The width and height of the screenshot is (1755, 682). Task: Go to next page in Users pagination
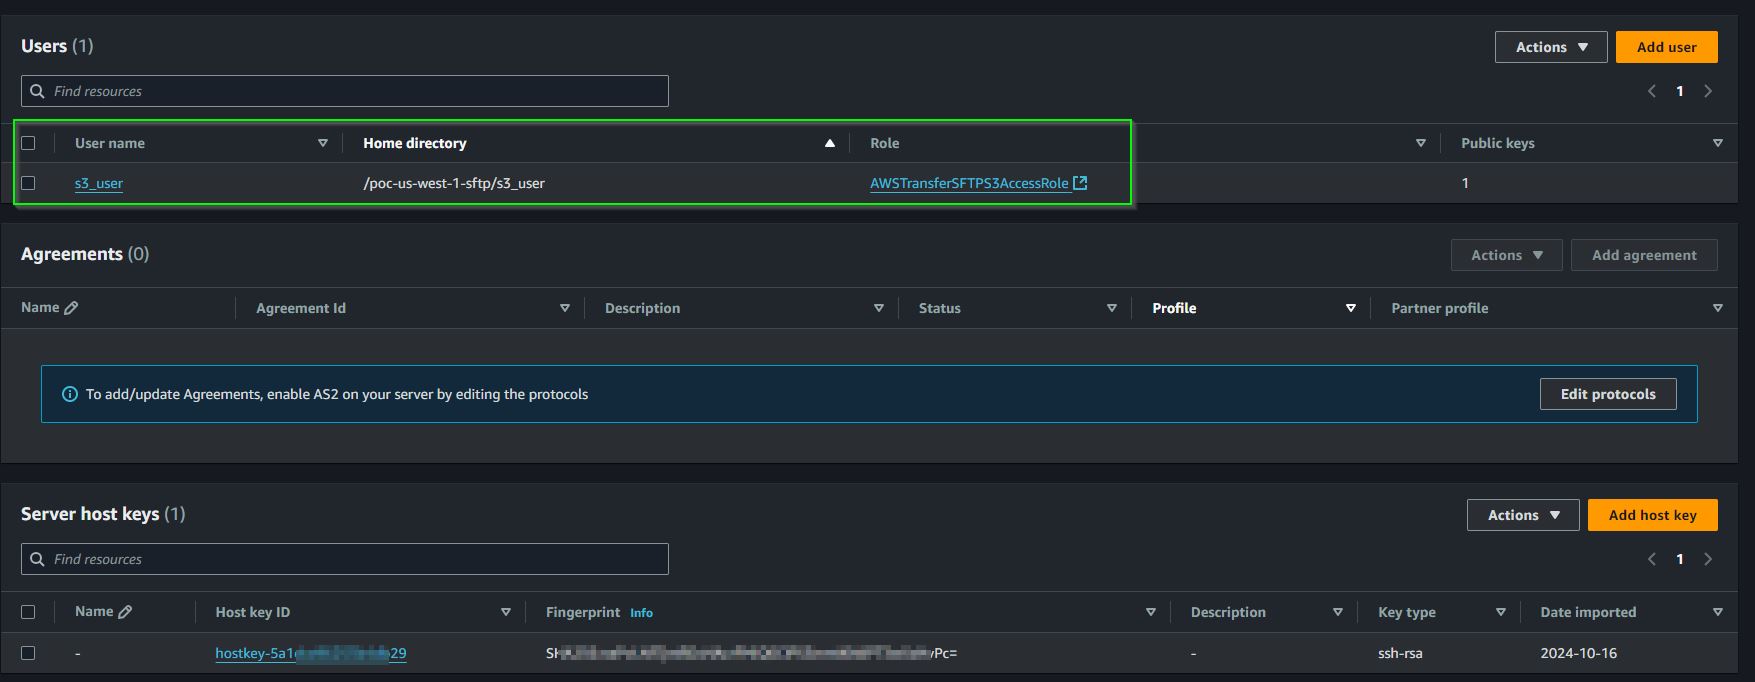[1708, 91]
